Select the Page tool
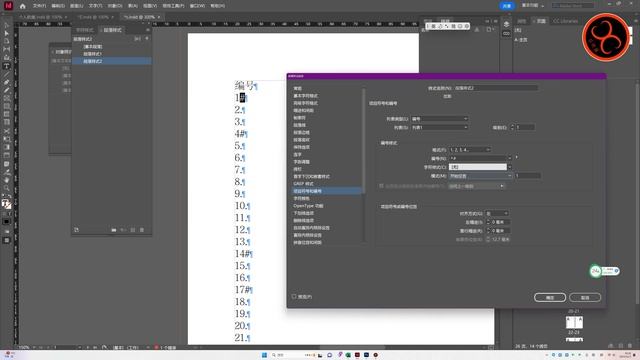This screenshot has height=360, width=640. 7,41
